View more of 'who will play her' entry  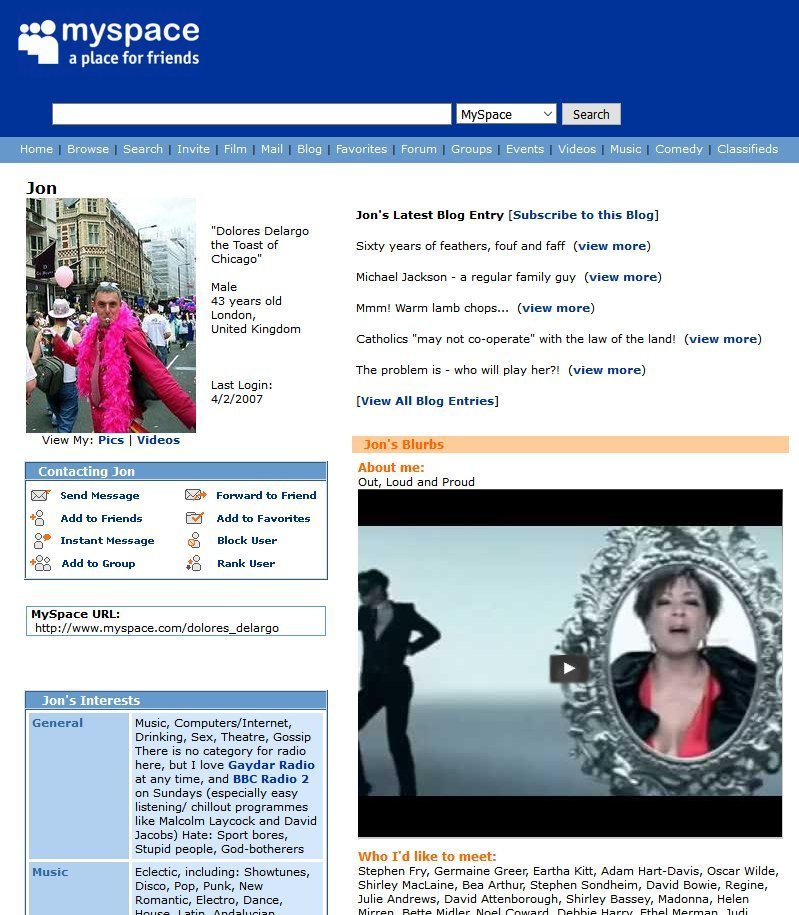point(607,369)
